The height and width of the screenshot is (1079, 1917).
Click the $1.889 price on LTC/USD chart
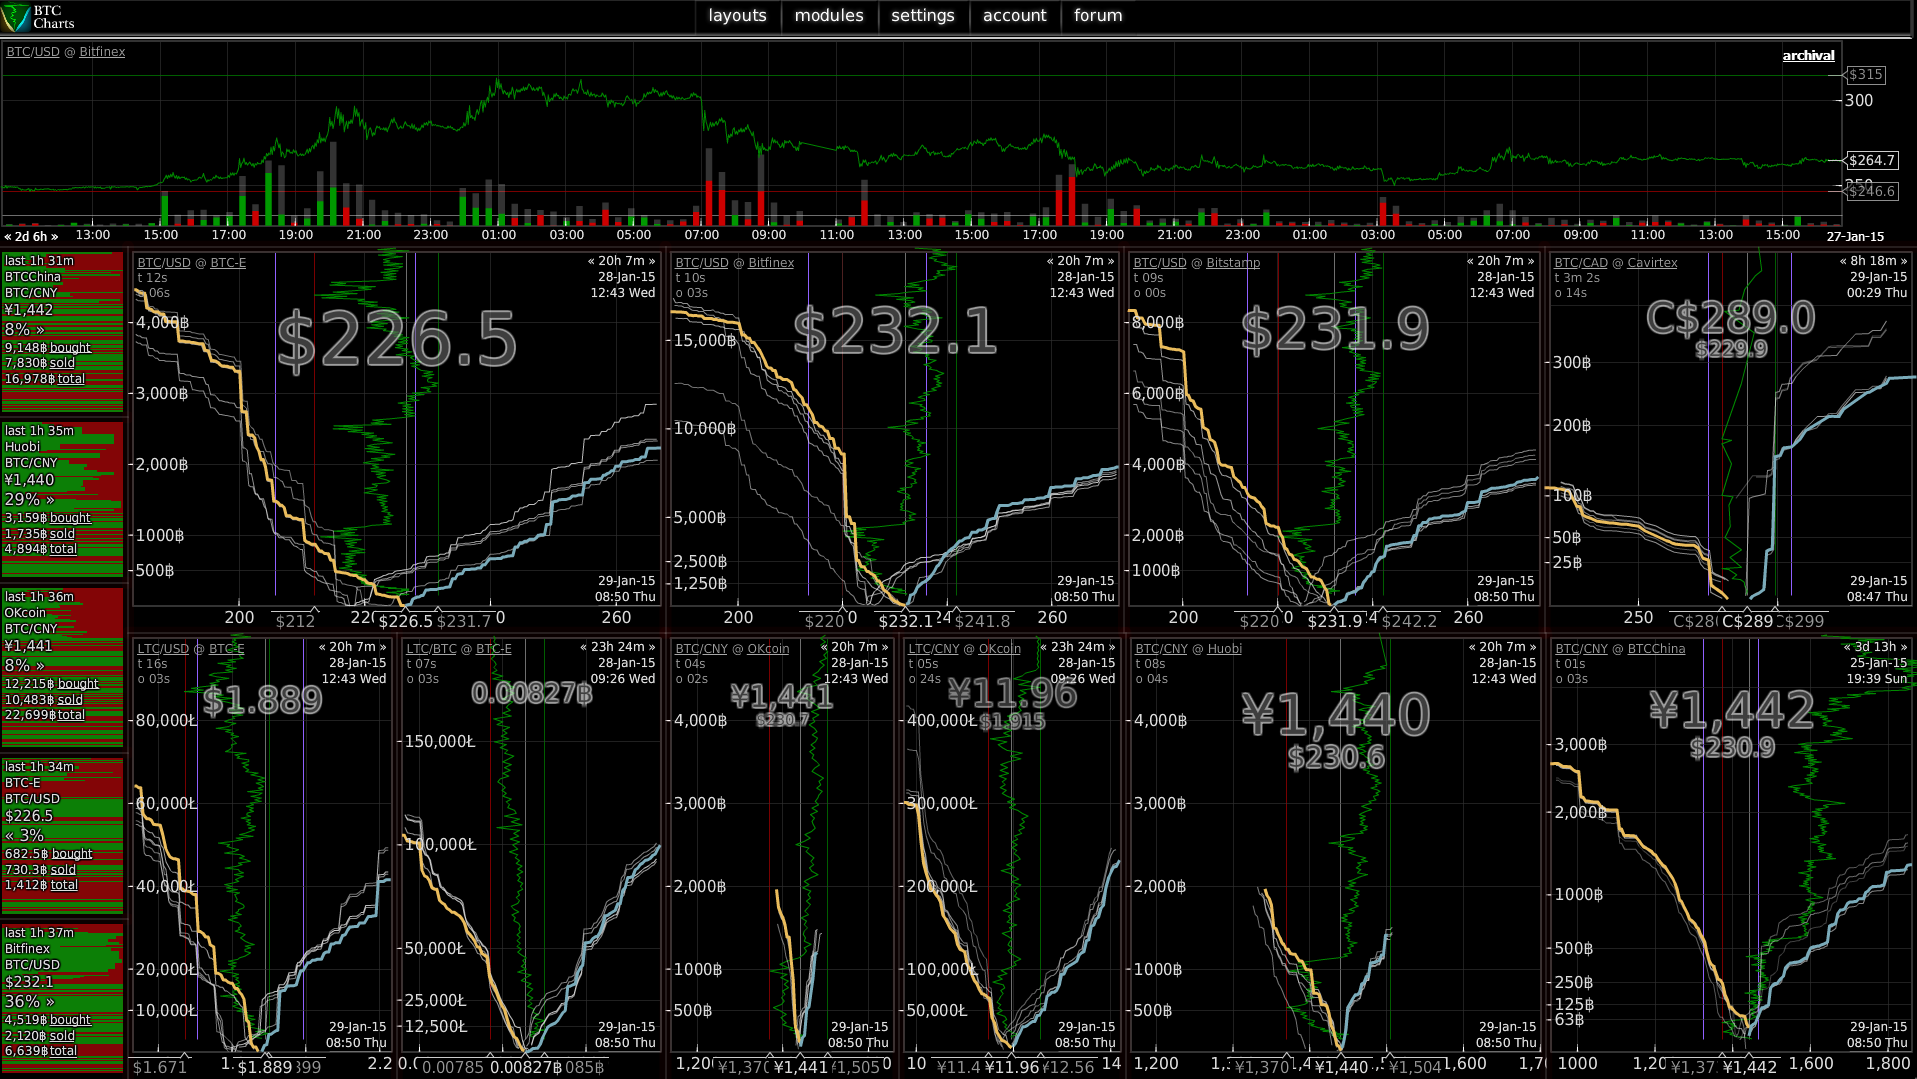pyautogui.click(x=262, y=701)
